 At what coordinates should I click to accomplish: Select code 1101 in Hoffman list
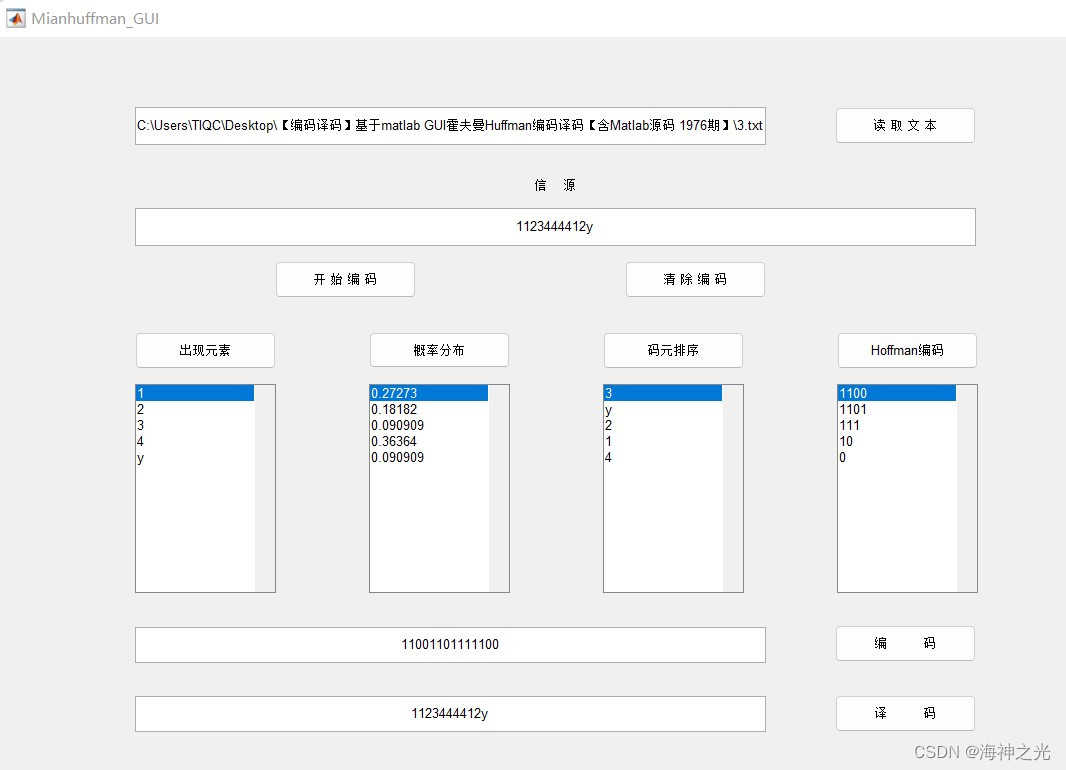pos(897,409)
